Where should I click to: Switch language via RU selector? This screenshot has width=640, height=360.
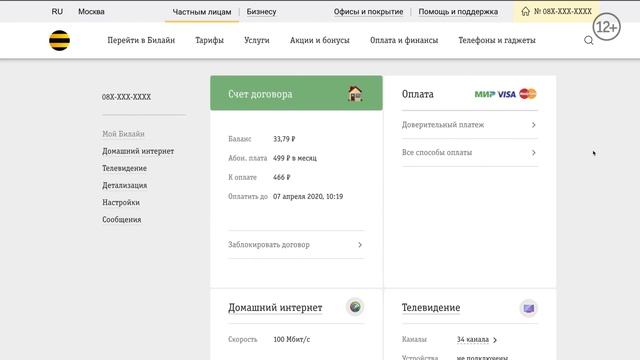click(57, 12)
